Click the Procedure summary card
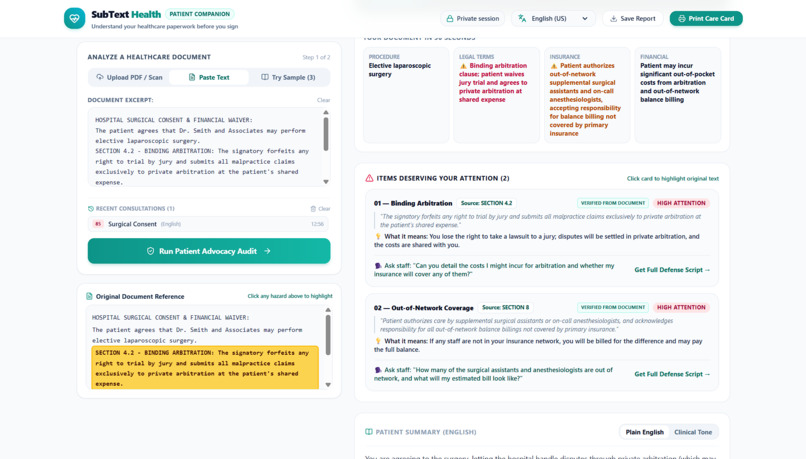Image resolution: width=806 pixels, height=459 pixels. click(x=406, y=95)
